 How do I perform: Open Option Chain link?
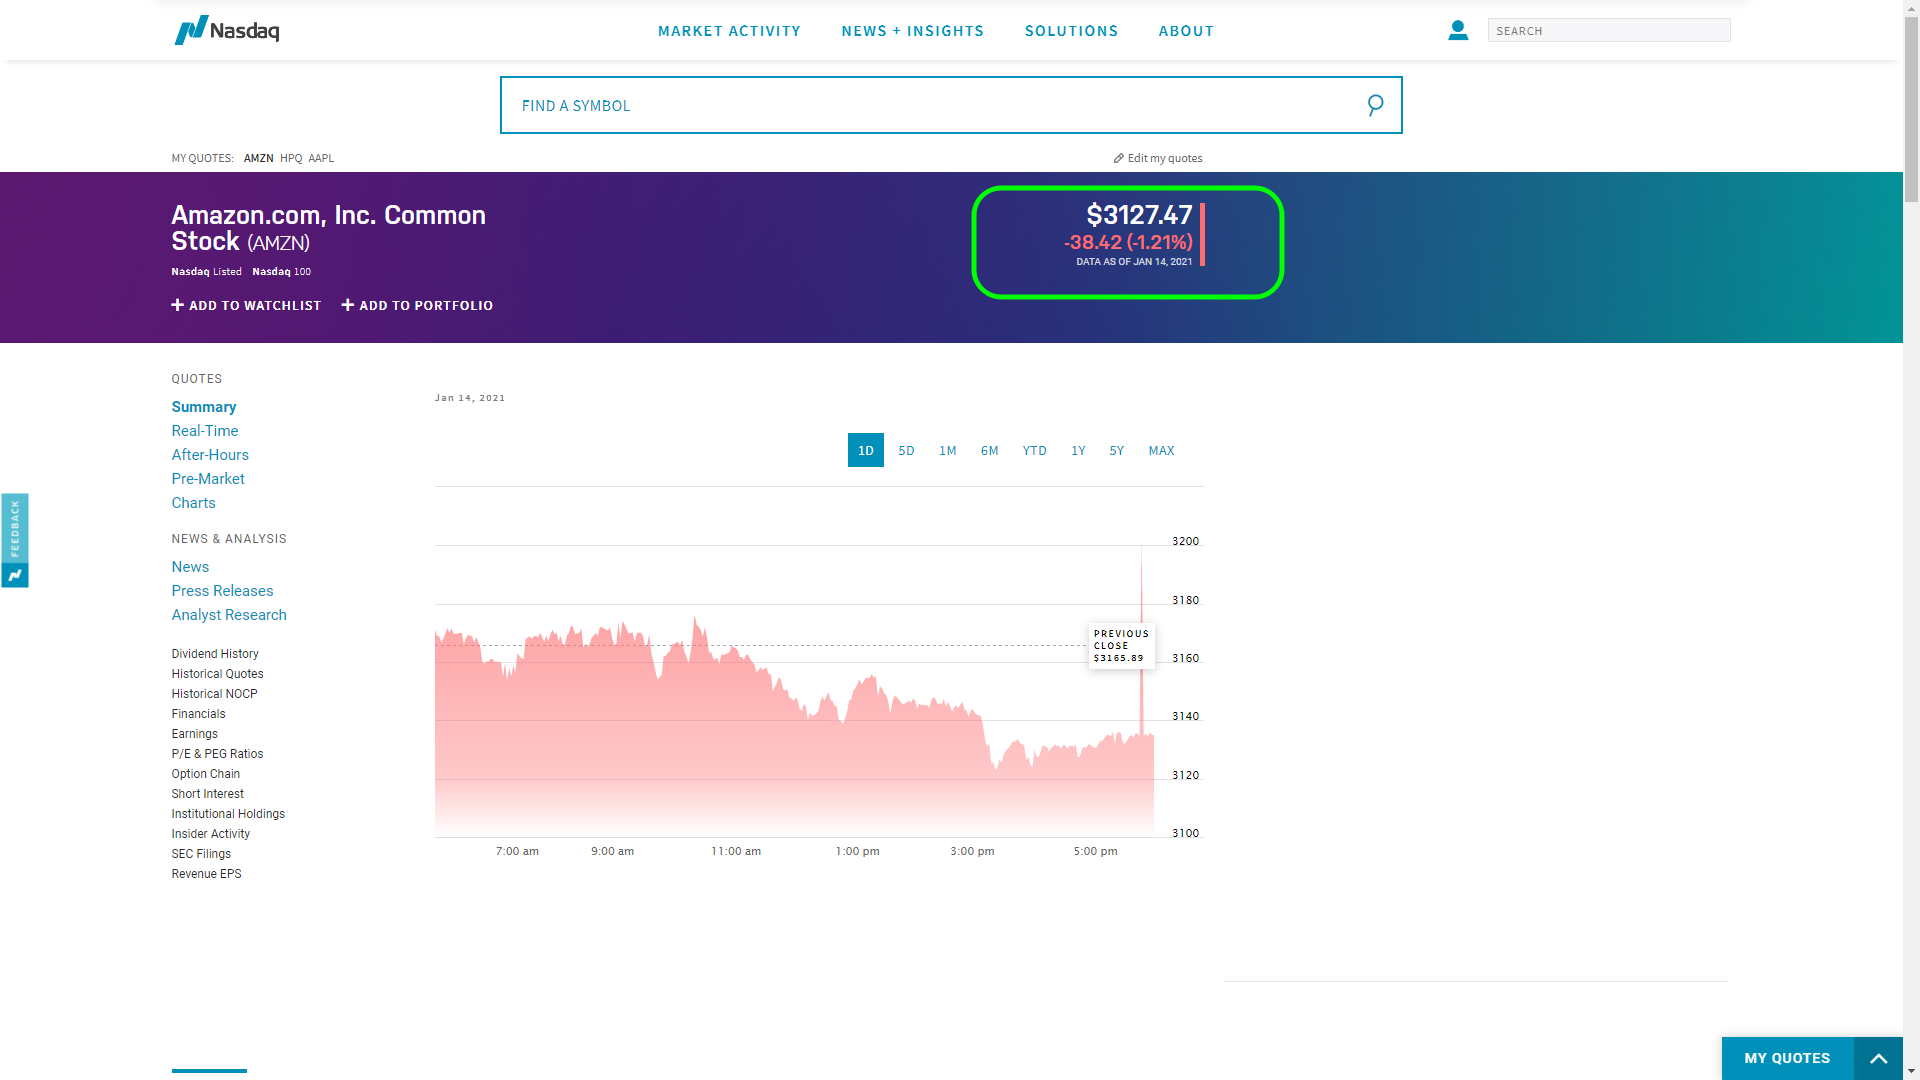205,774
